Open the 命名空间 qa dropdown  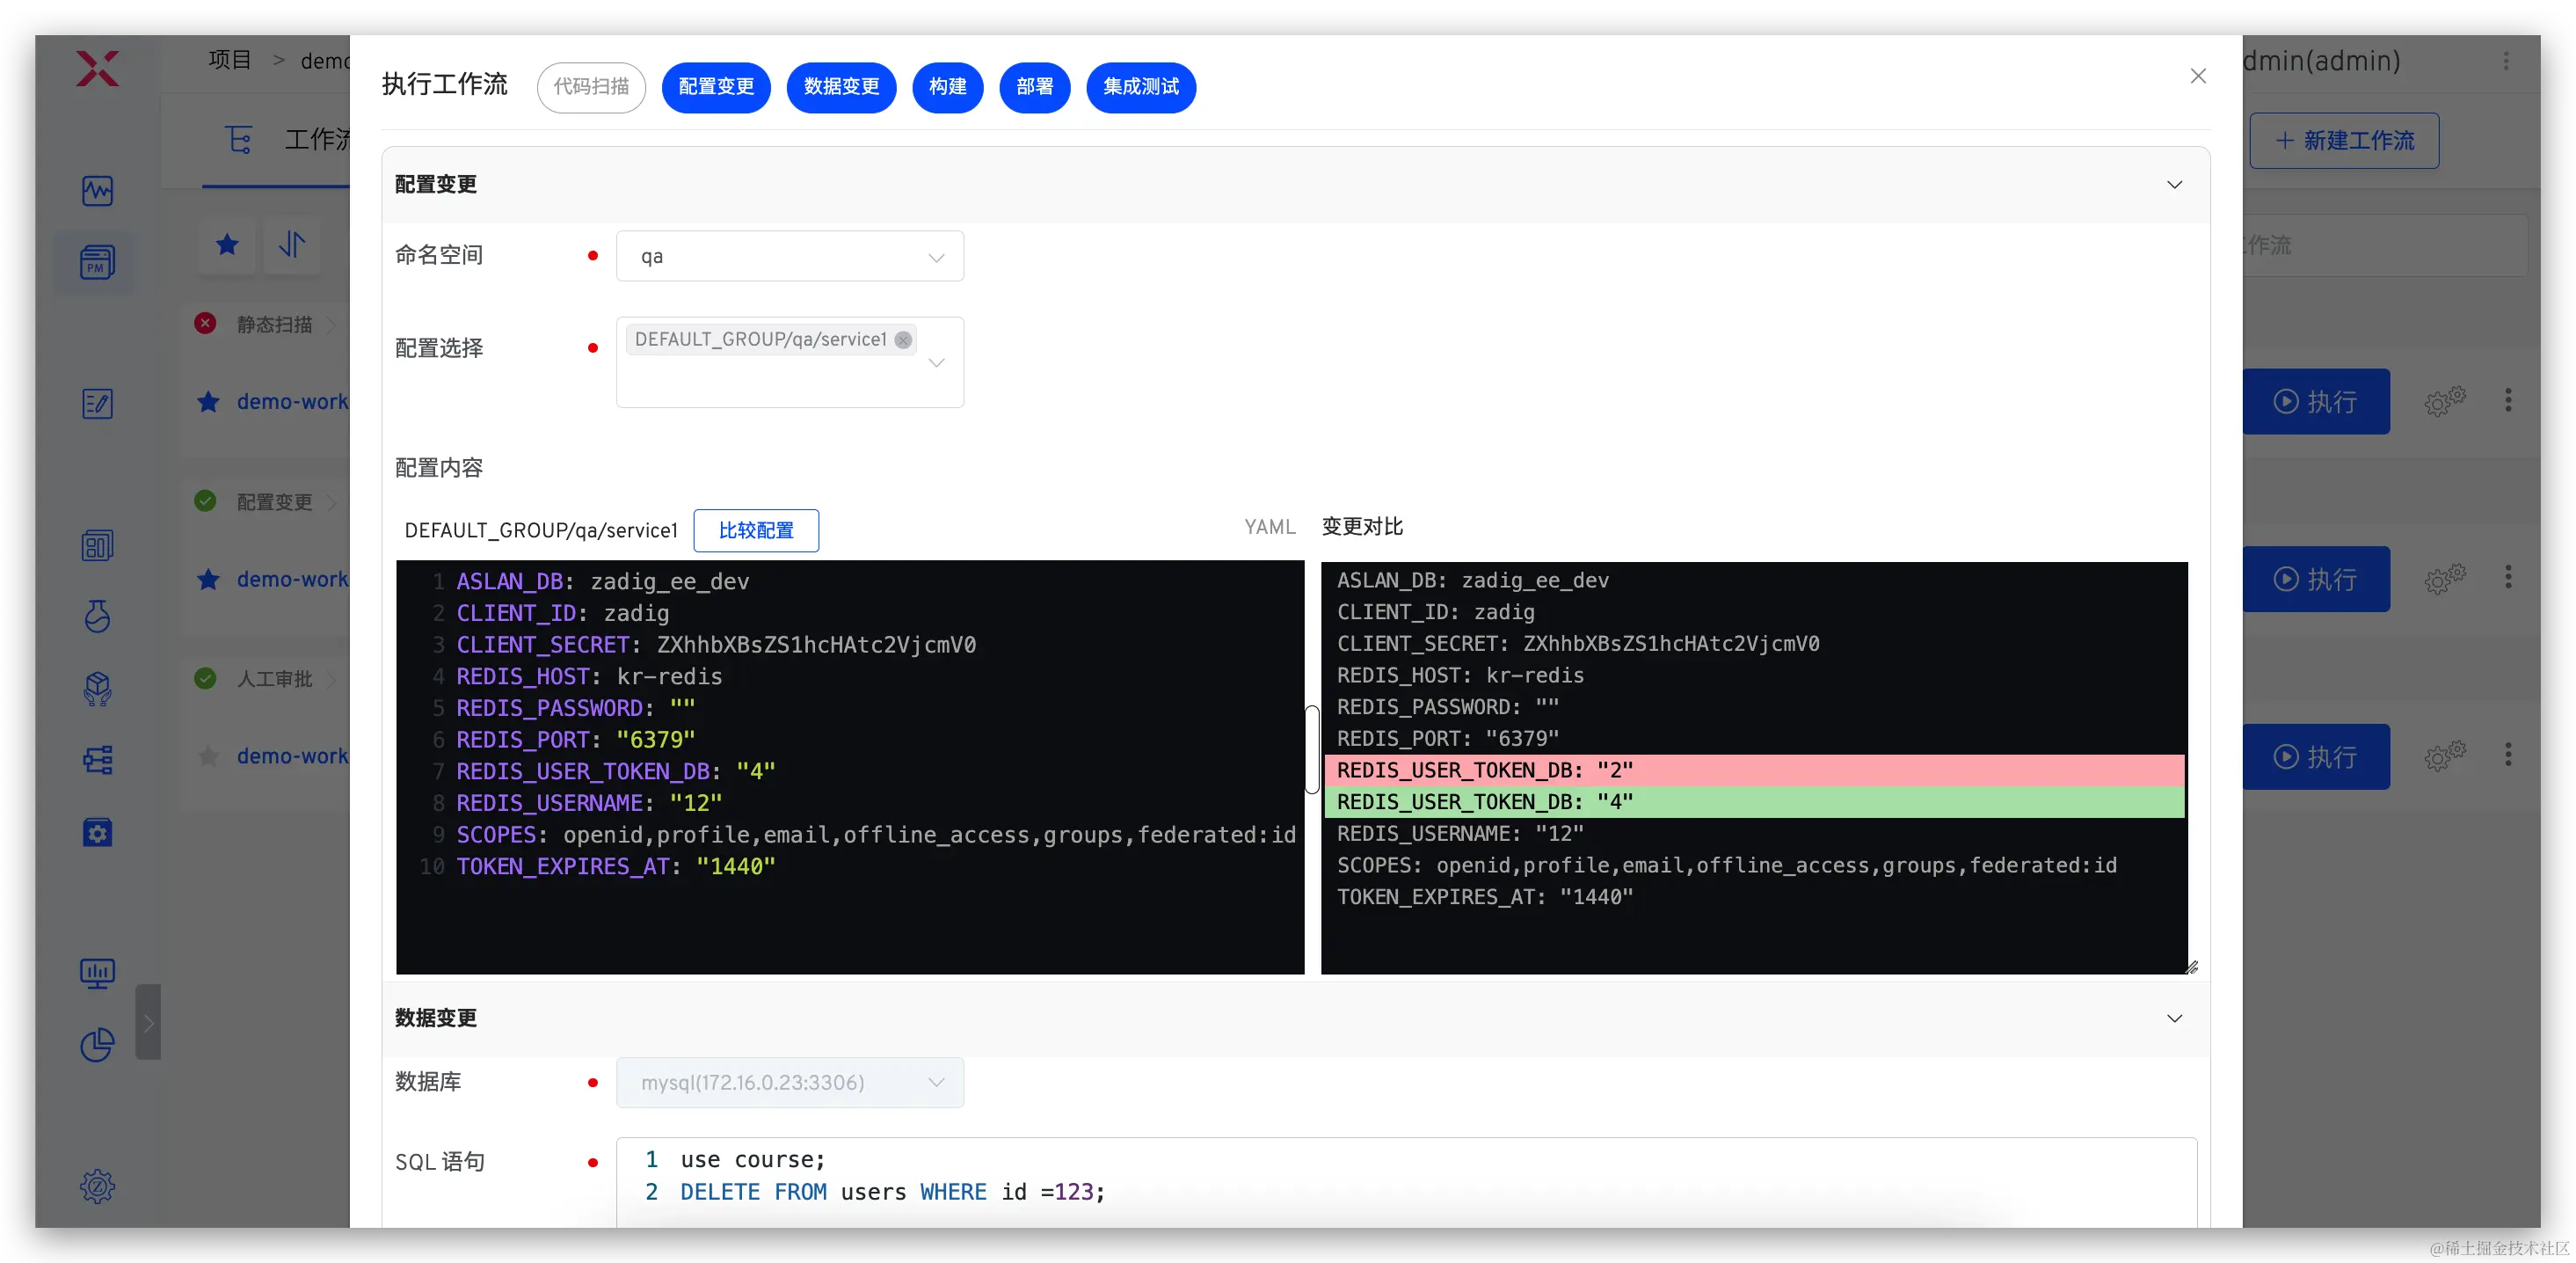pyautogui.click(x=789, y=256)
